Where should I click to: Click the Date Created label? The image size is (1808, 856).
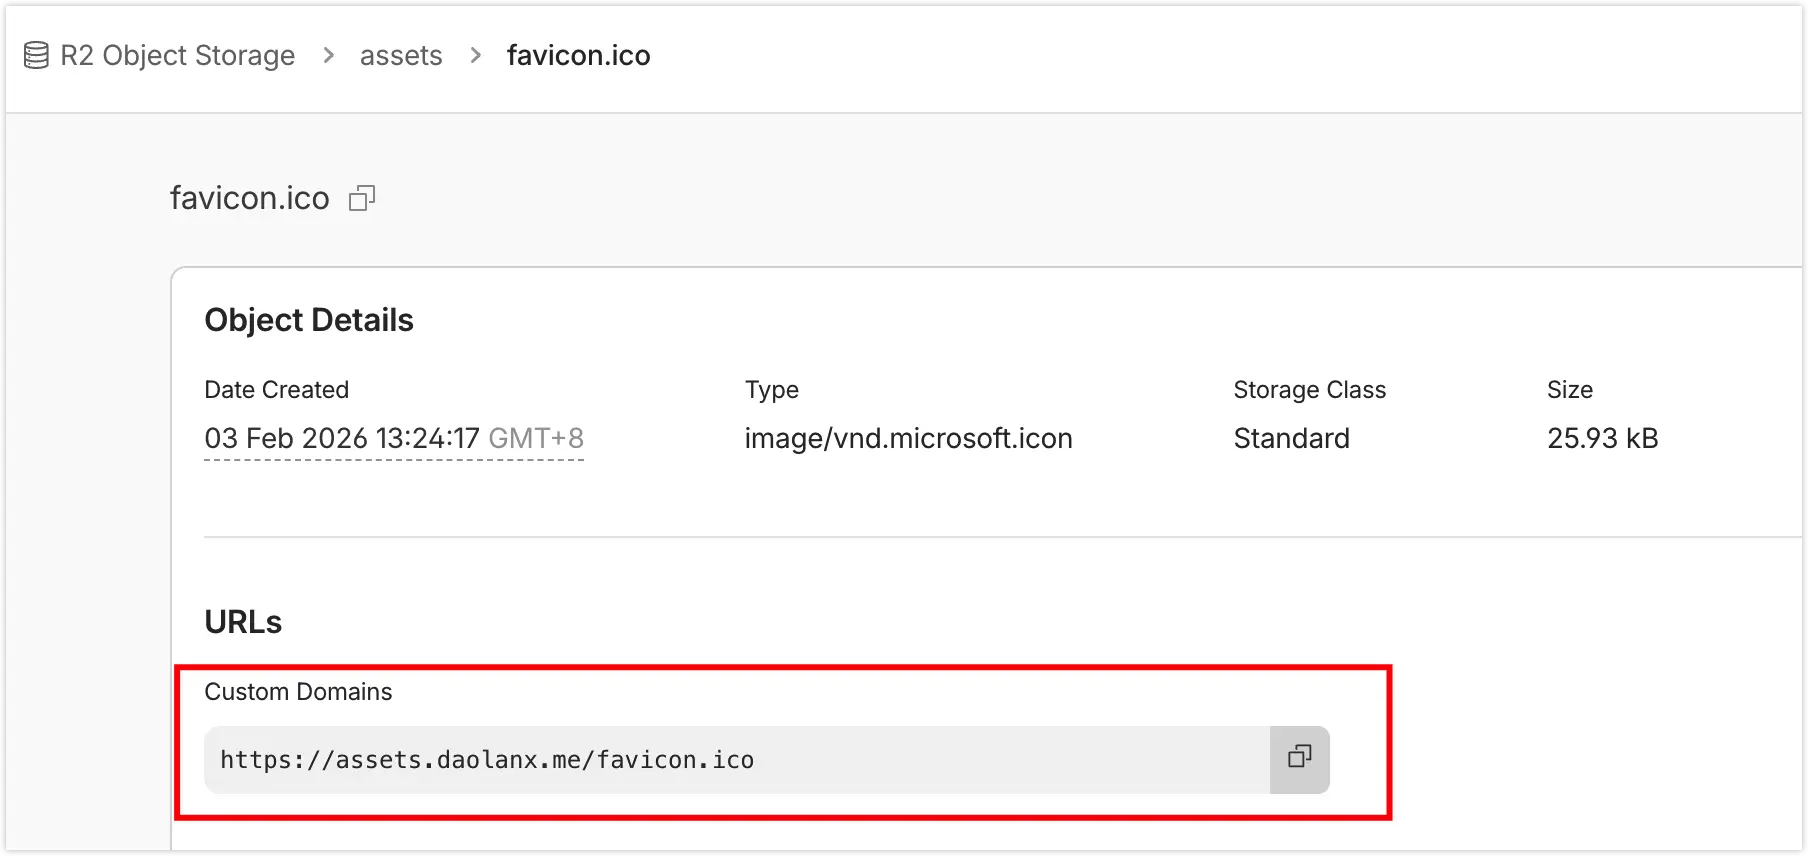[276, 390]
